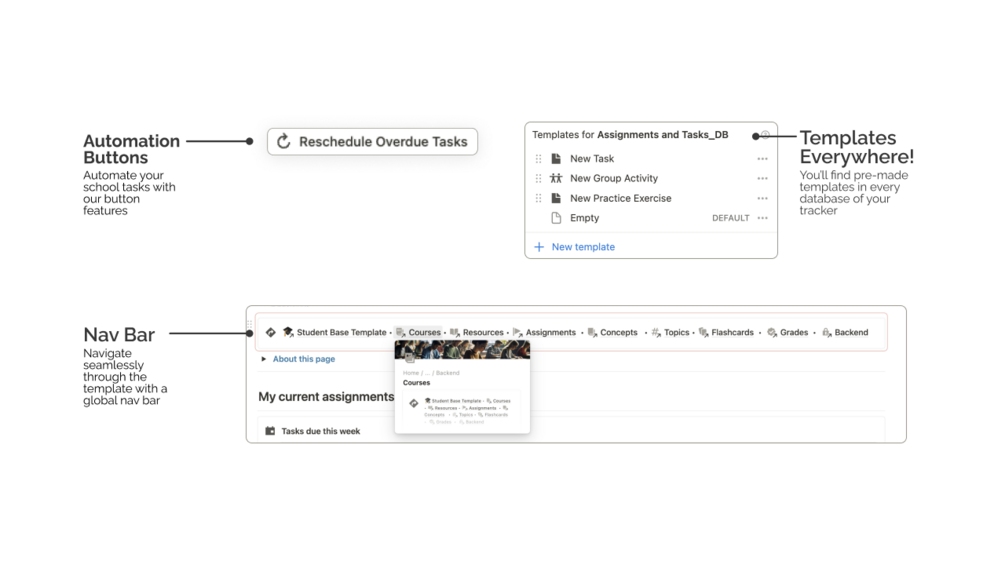The image size is (1005, 565).
Task: Open the Empty template options menu
Action: [x=762, y=218]
